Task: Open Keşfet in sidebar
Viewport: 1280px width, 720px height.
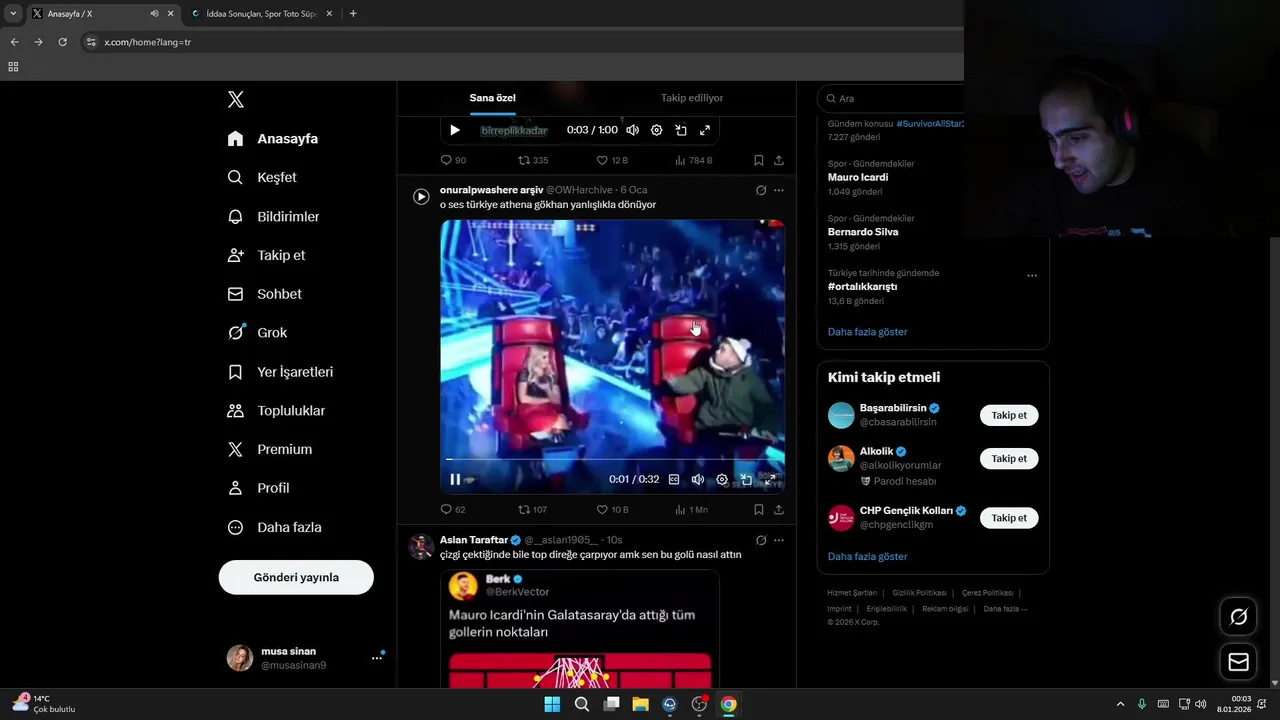Action: [x=262, y=177]
